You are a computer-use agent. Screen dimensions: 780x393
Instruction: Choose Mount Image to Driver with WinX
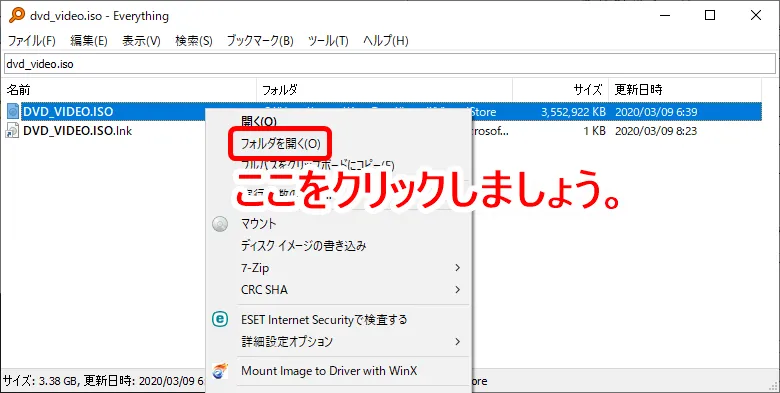tap(329, 371)
